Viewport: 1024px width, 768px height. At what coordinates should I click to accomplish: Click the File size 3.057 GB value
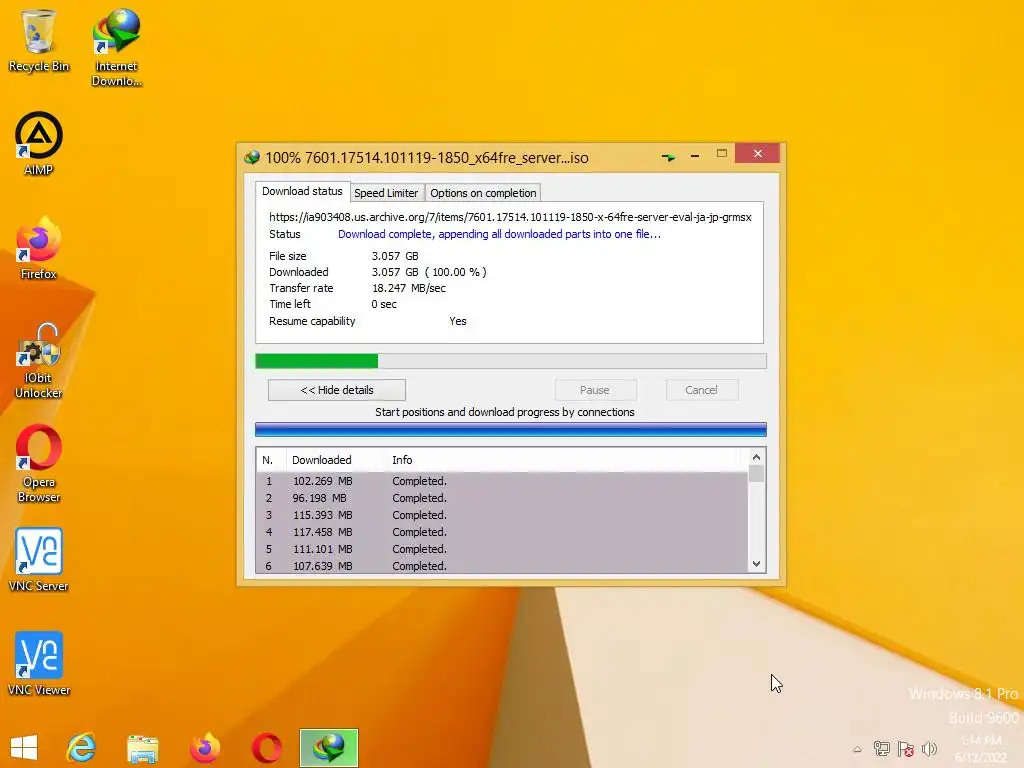395,256
